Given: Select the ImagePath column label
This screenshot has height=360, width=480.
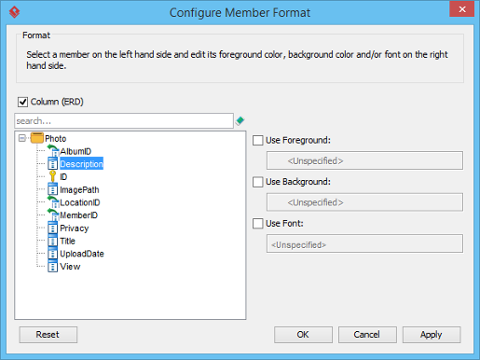Looking at the screenshot, I should (79, 190).
